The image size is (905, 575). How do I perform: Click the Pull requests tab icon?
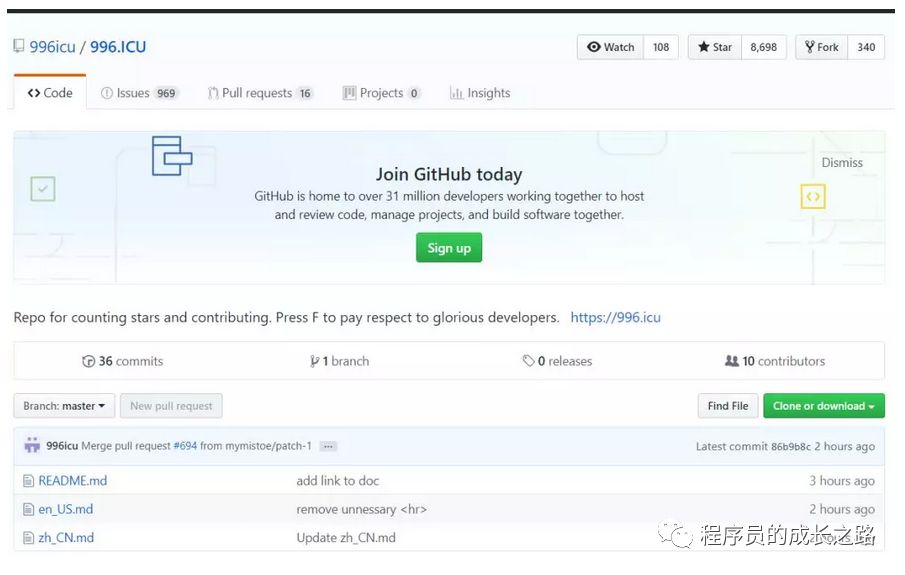coord(213,93)
